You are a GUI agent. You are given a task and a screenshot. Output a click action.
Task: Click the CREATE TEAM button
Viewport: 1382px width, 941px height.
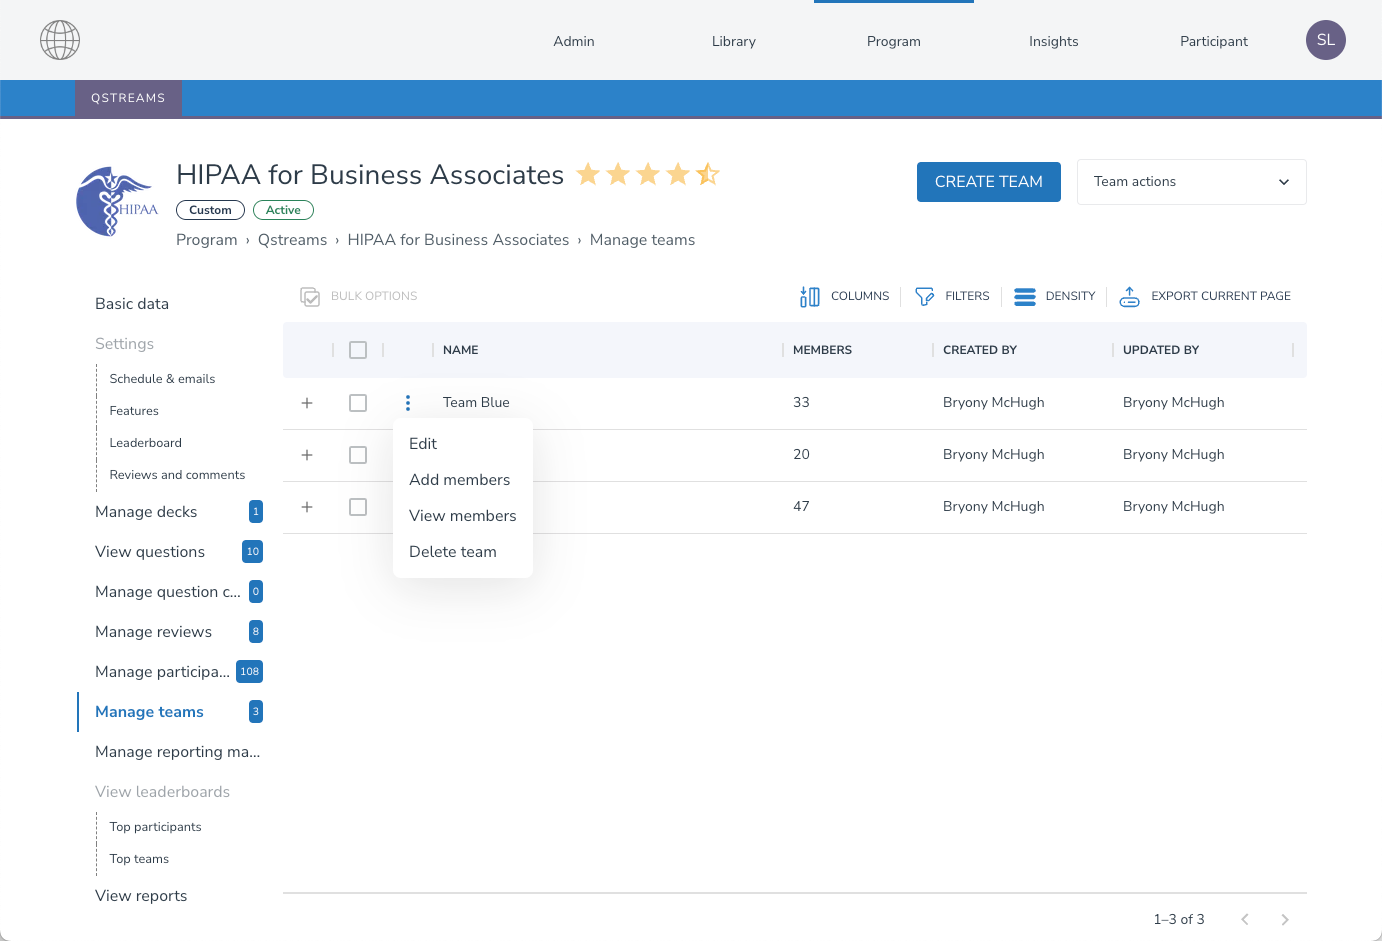(989, 182)
